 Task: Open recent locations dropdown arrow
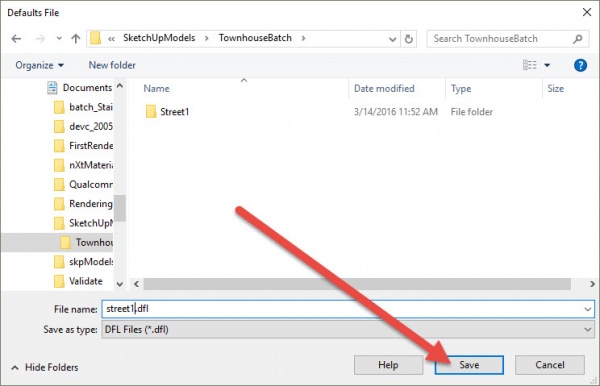point(59,39)
